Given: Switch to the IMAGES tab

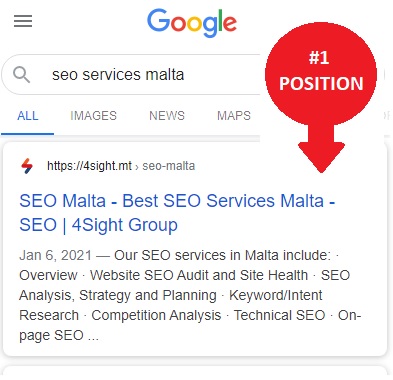Looking at the screenshot, I should [93, 116].
